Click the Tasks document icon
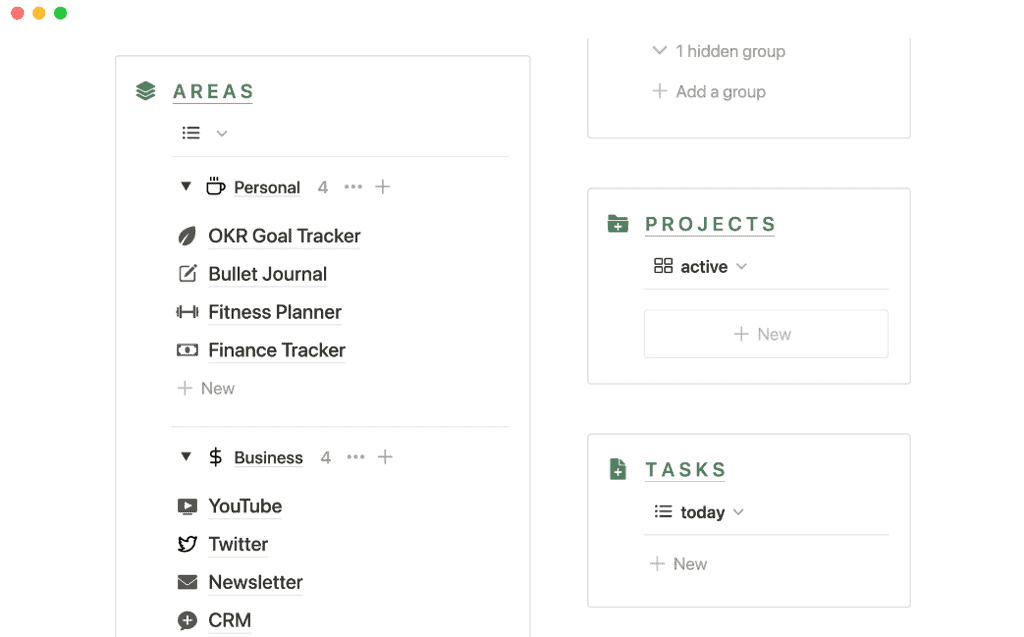Image resolution: width=1024 pixels, height=637 pixels. (618, 469)
